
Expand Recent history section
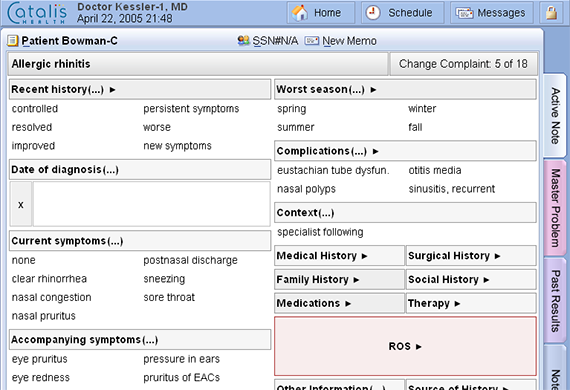pyautogui.click(x=140, y=89)
